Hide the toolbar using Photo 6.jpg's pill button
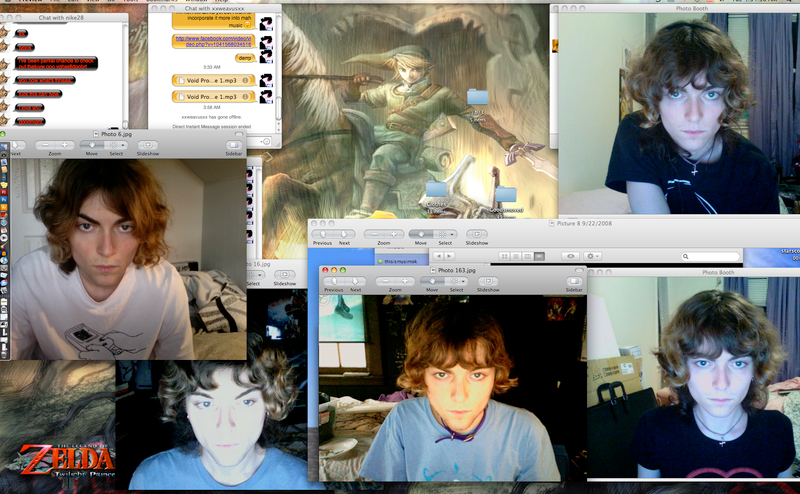The width and height of the screenshot is (800, 494). [238, 134]
